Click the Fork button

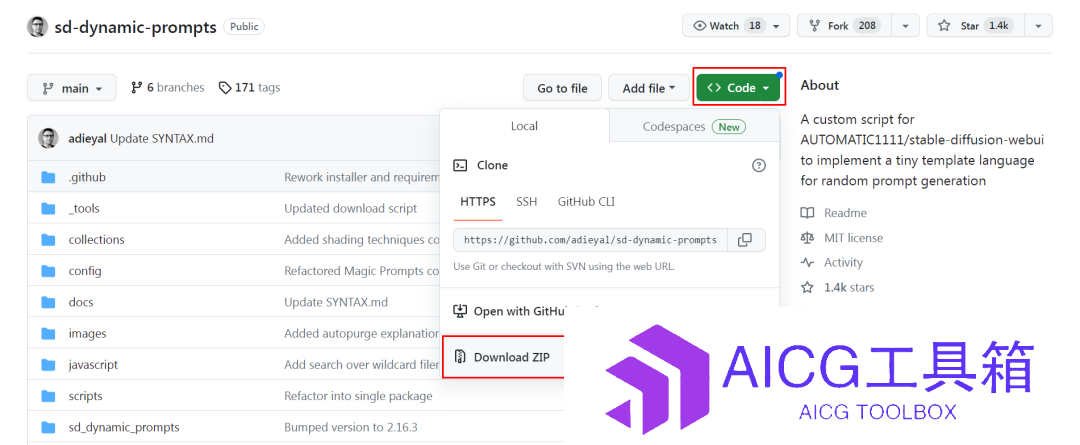point(844,25)
